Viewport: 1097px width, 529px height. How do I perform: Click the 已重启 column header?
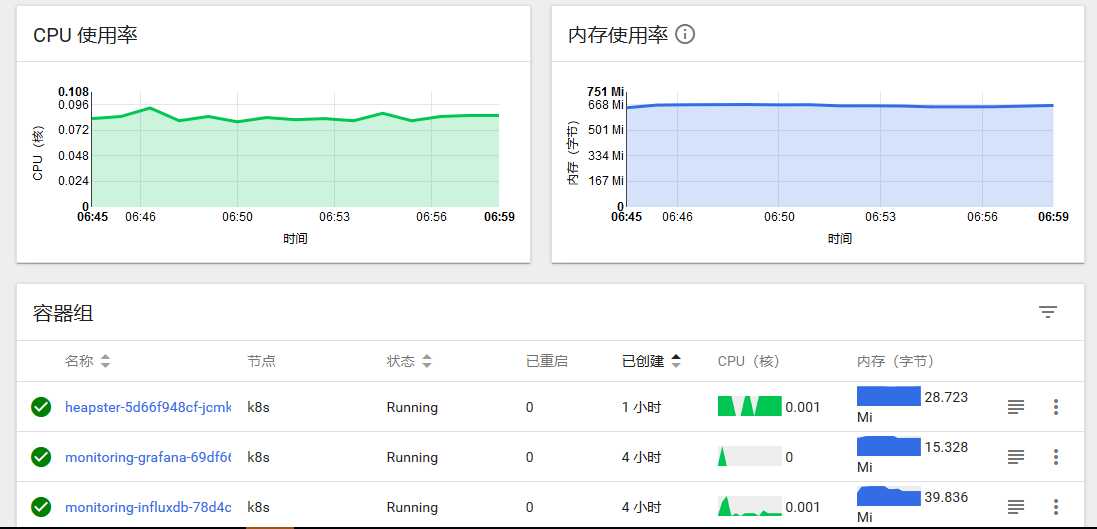click(546, 361)
